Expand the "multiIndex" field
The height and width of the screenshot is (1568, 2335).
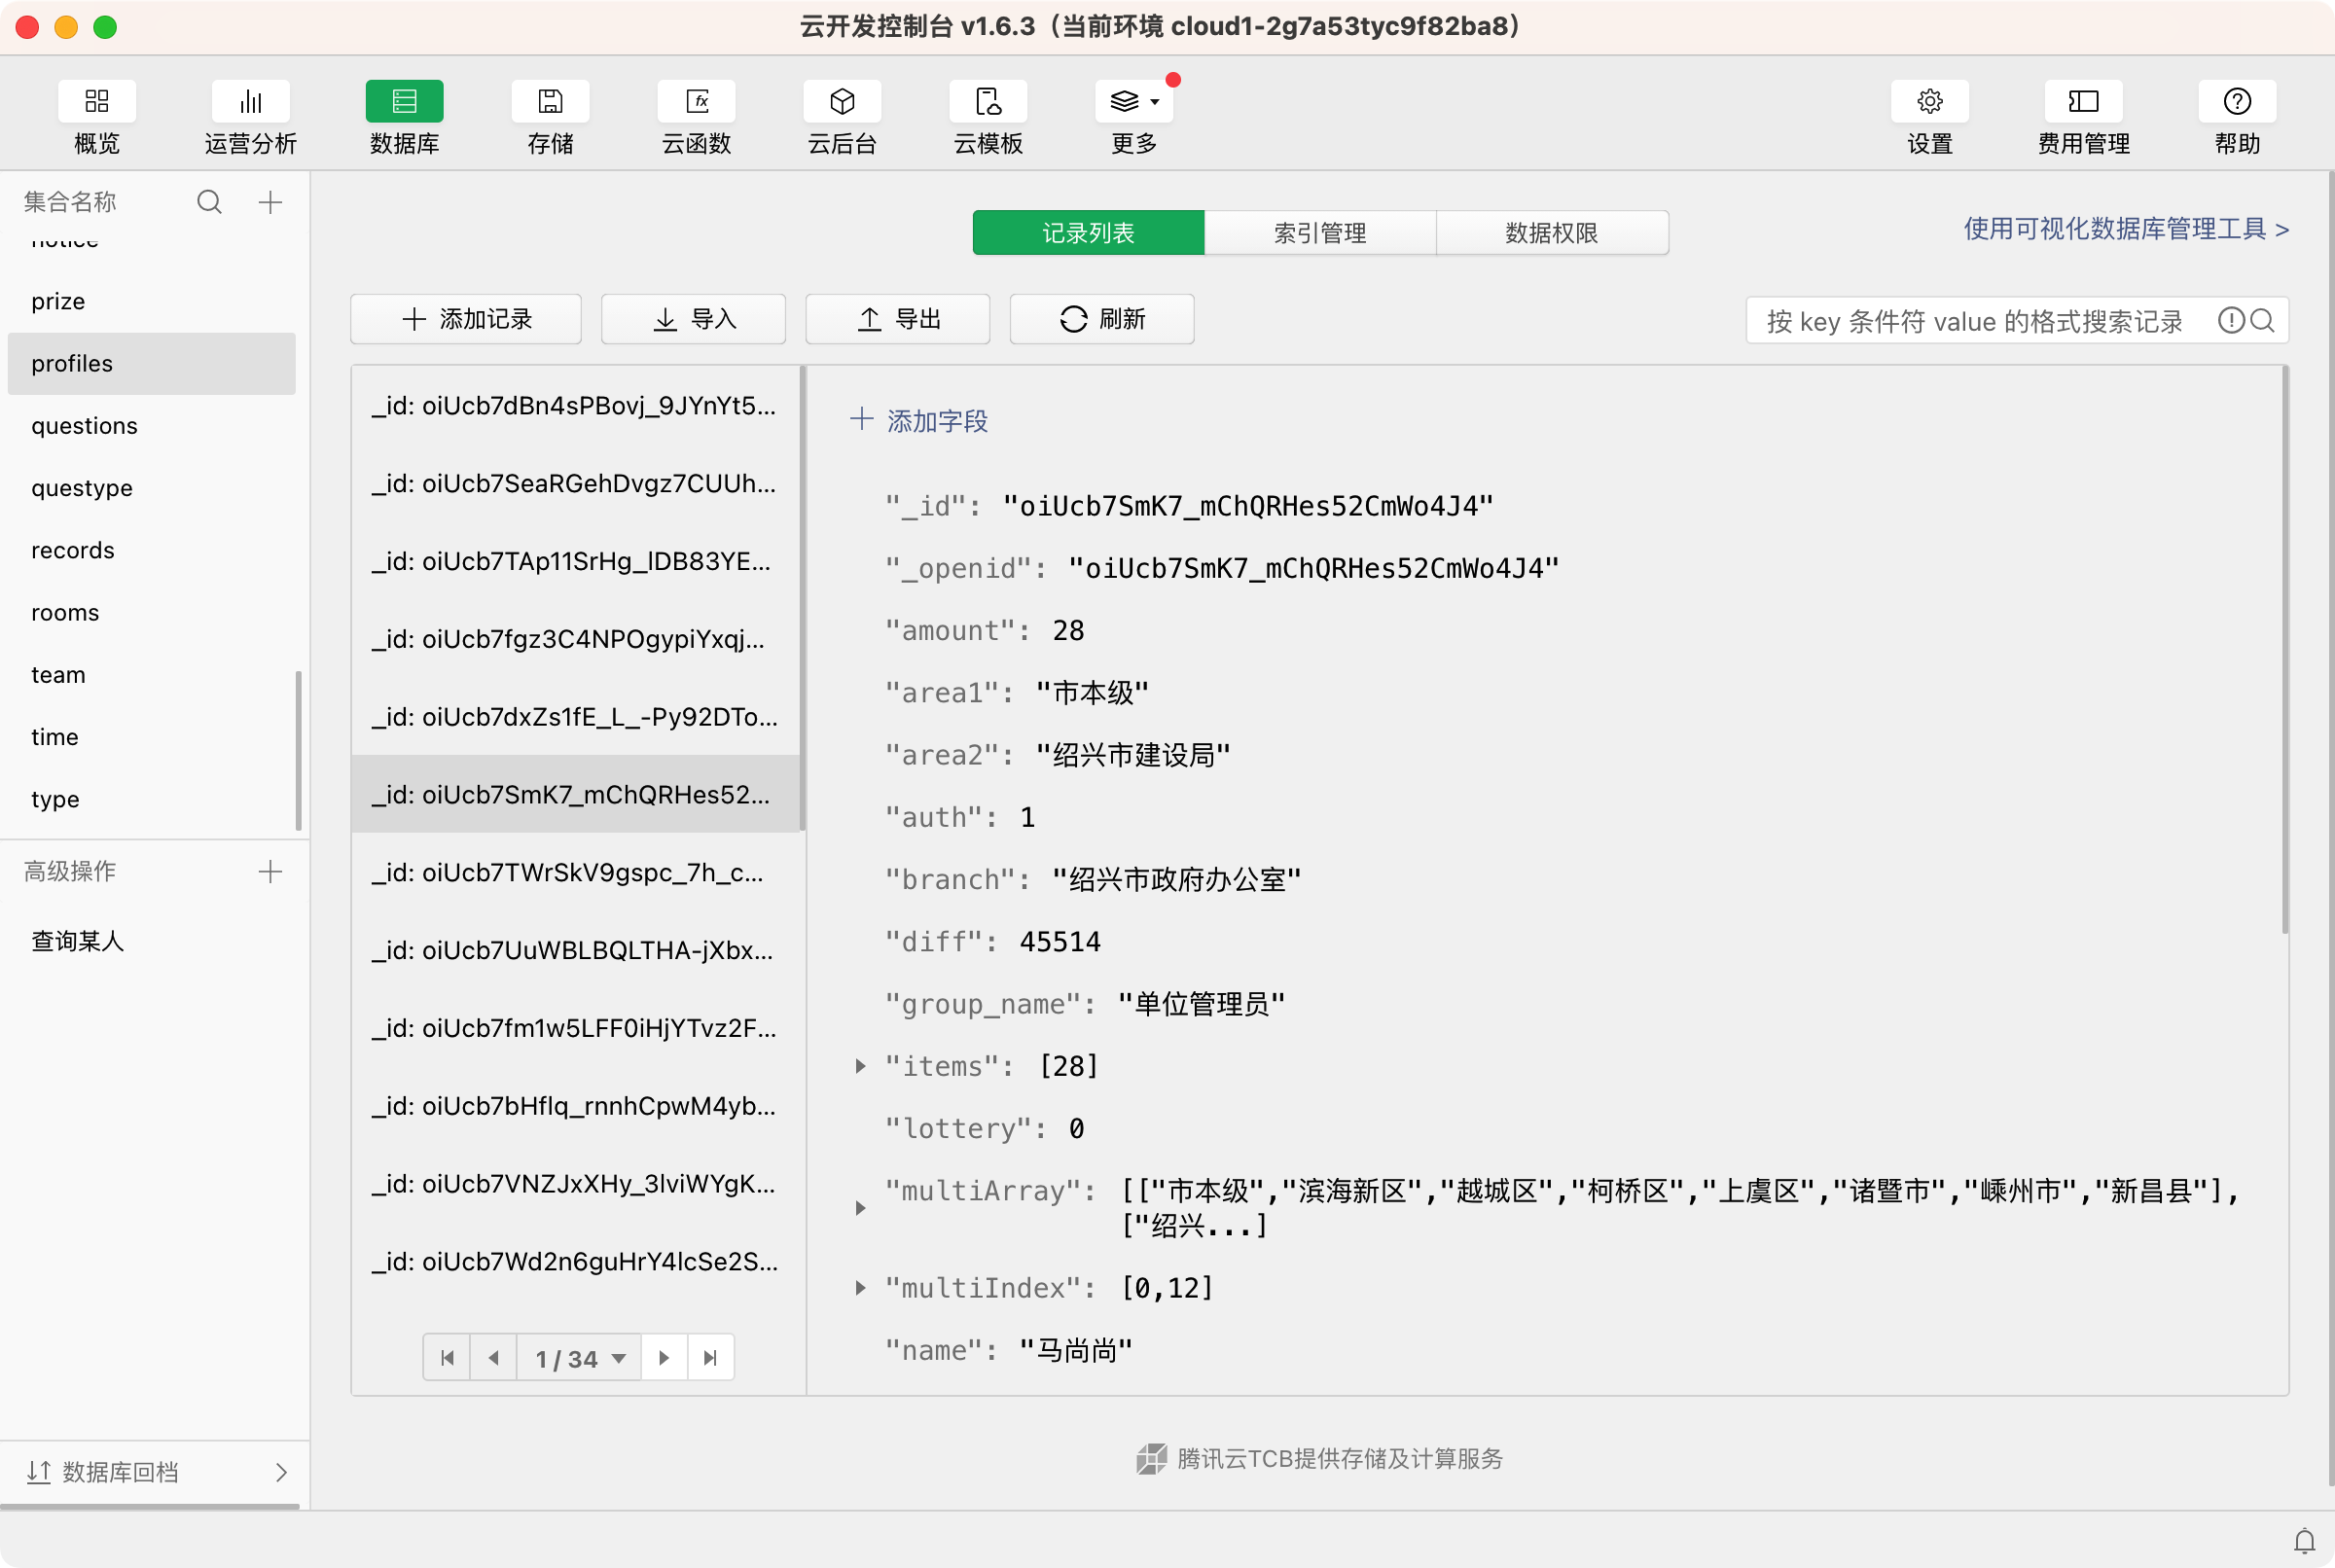(860, 1288)
